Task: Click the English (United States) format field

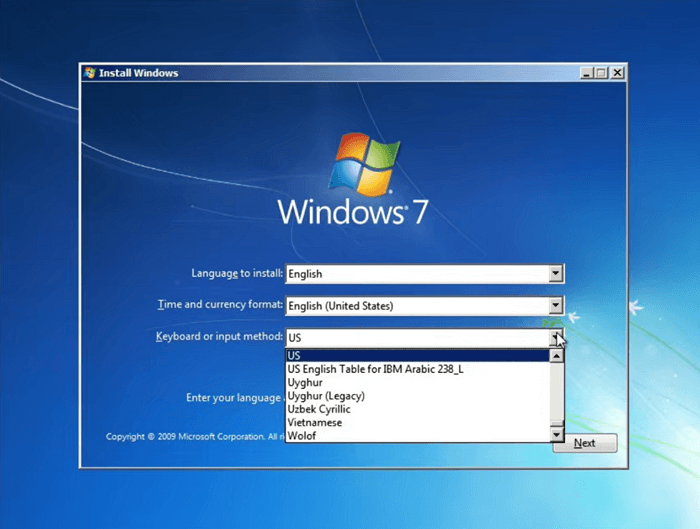Action: (x=417, y=305)
